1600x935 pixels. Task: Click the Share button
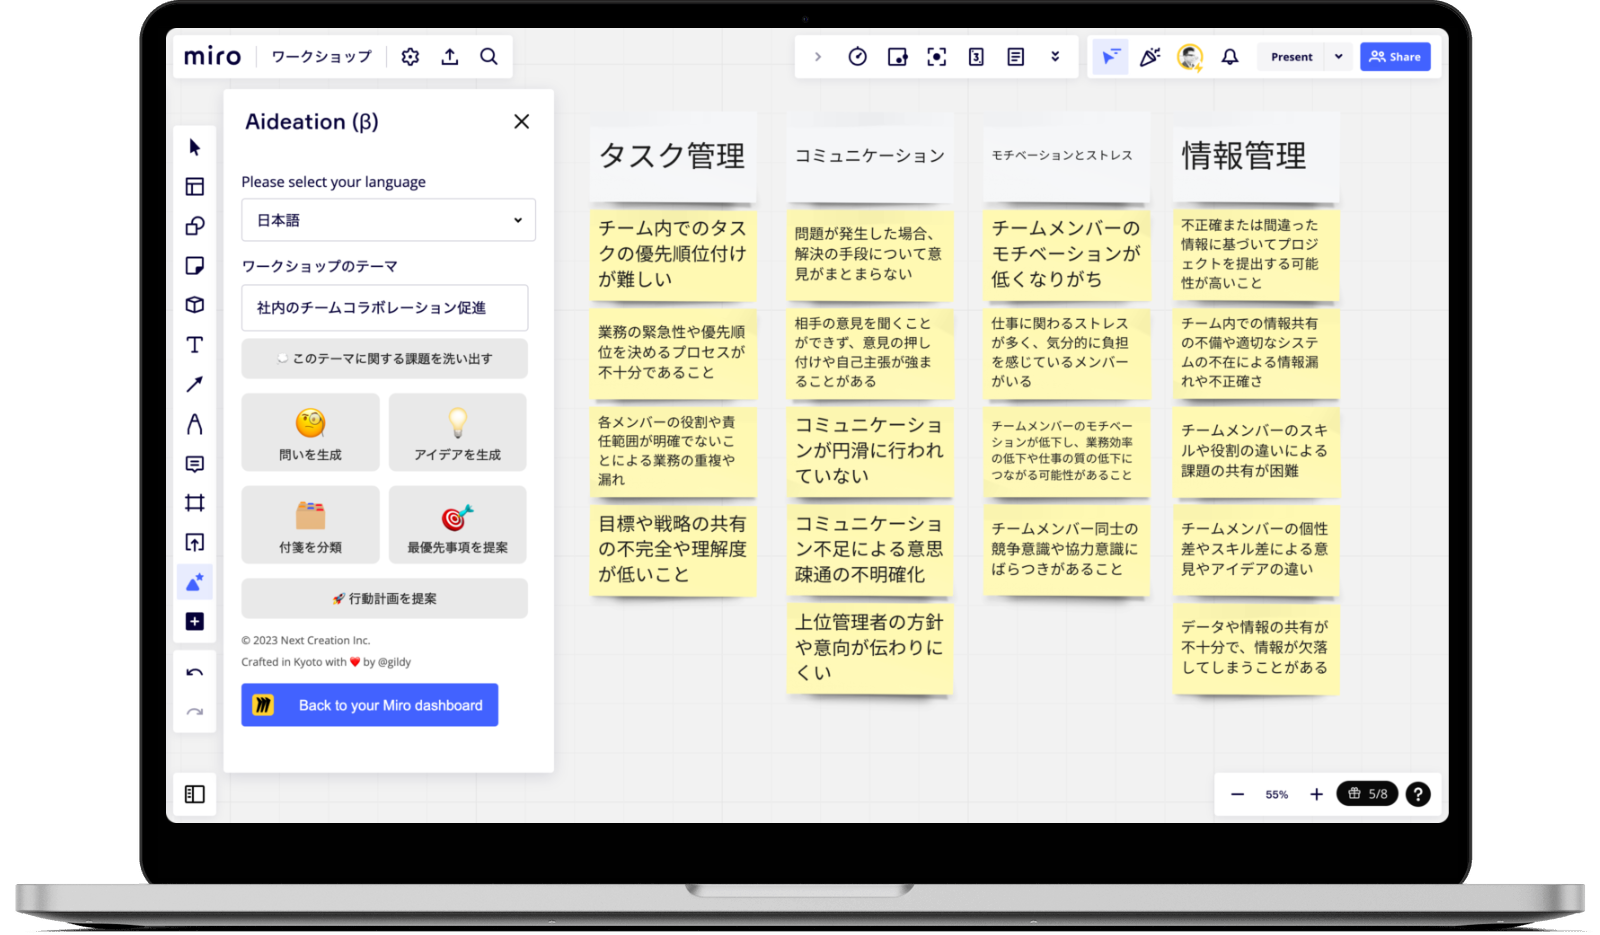pyautogui.click(x=1395, y=57)
